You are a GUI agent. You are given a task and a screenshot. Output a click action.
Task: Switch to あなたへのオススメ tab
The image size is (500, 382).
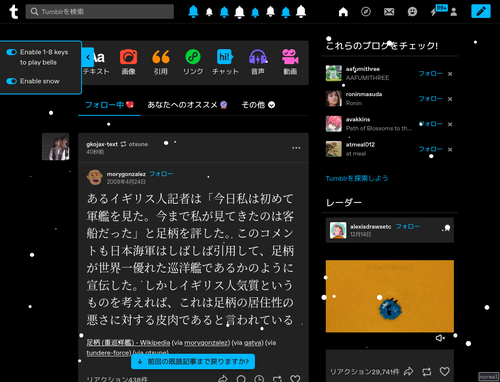point(187,105)
